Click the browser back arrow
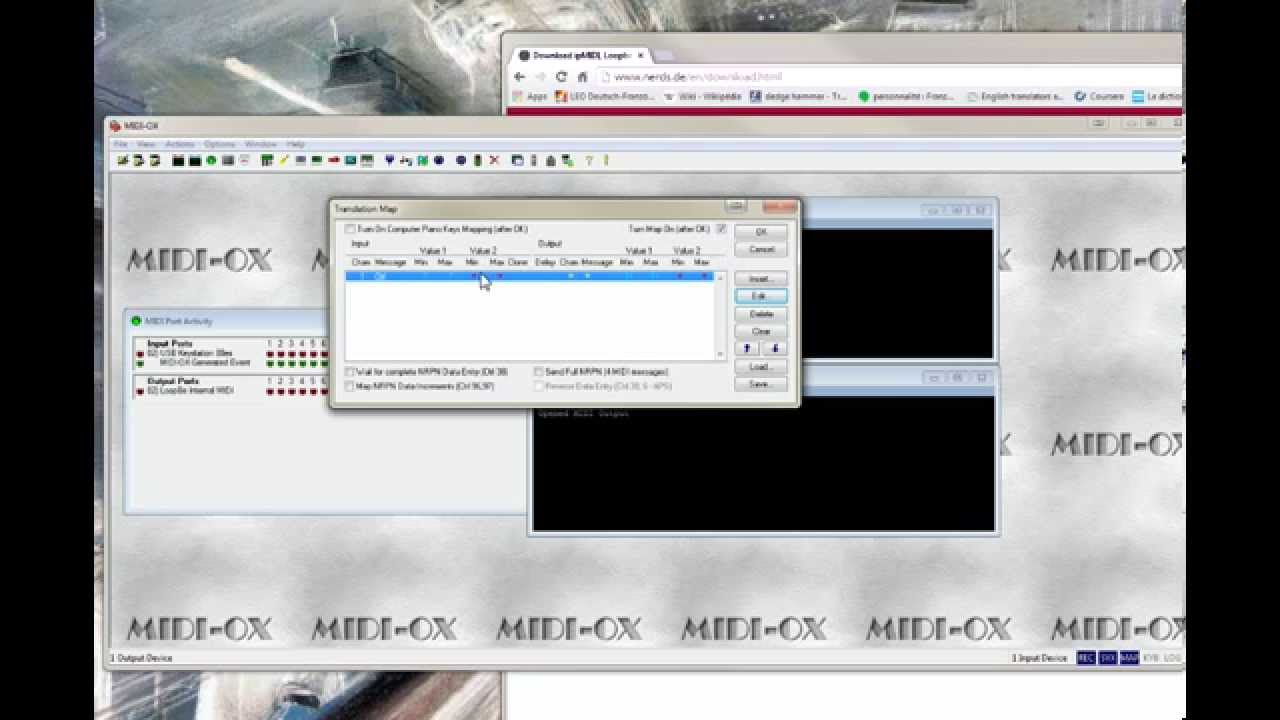1280x720 pixels. [x=519, y=77]
